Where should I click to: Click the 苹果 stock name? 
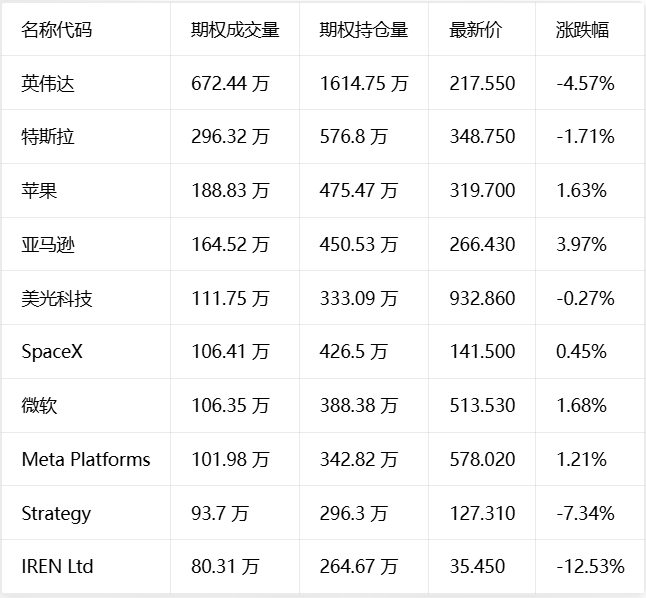(x=39, y=190)
